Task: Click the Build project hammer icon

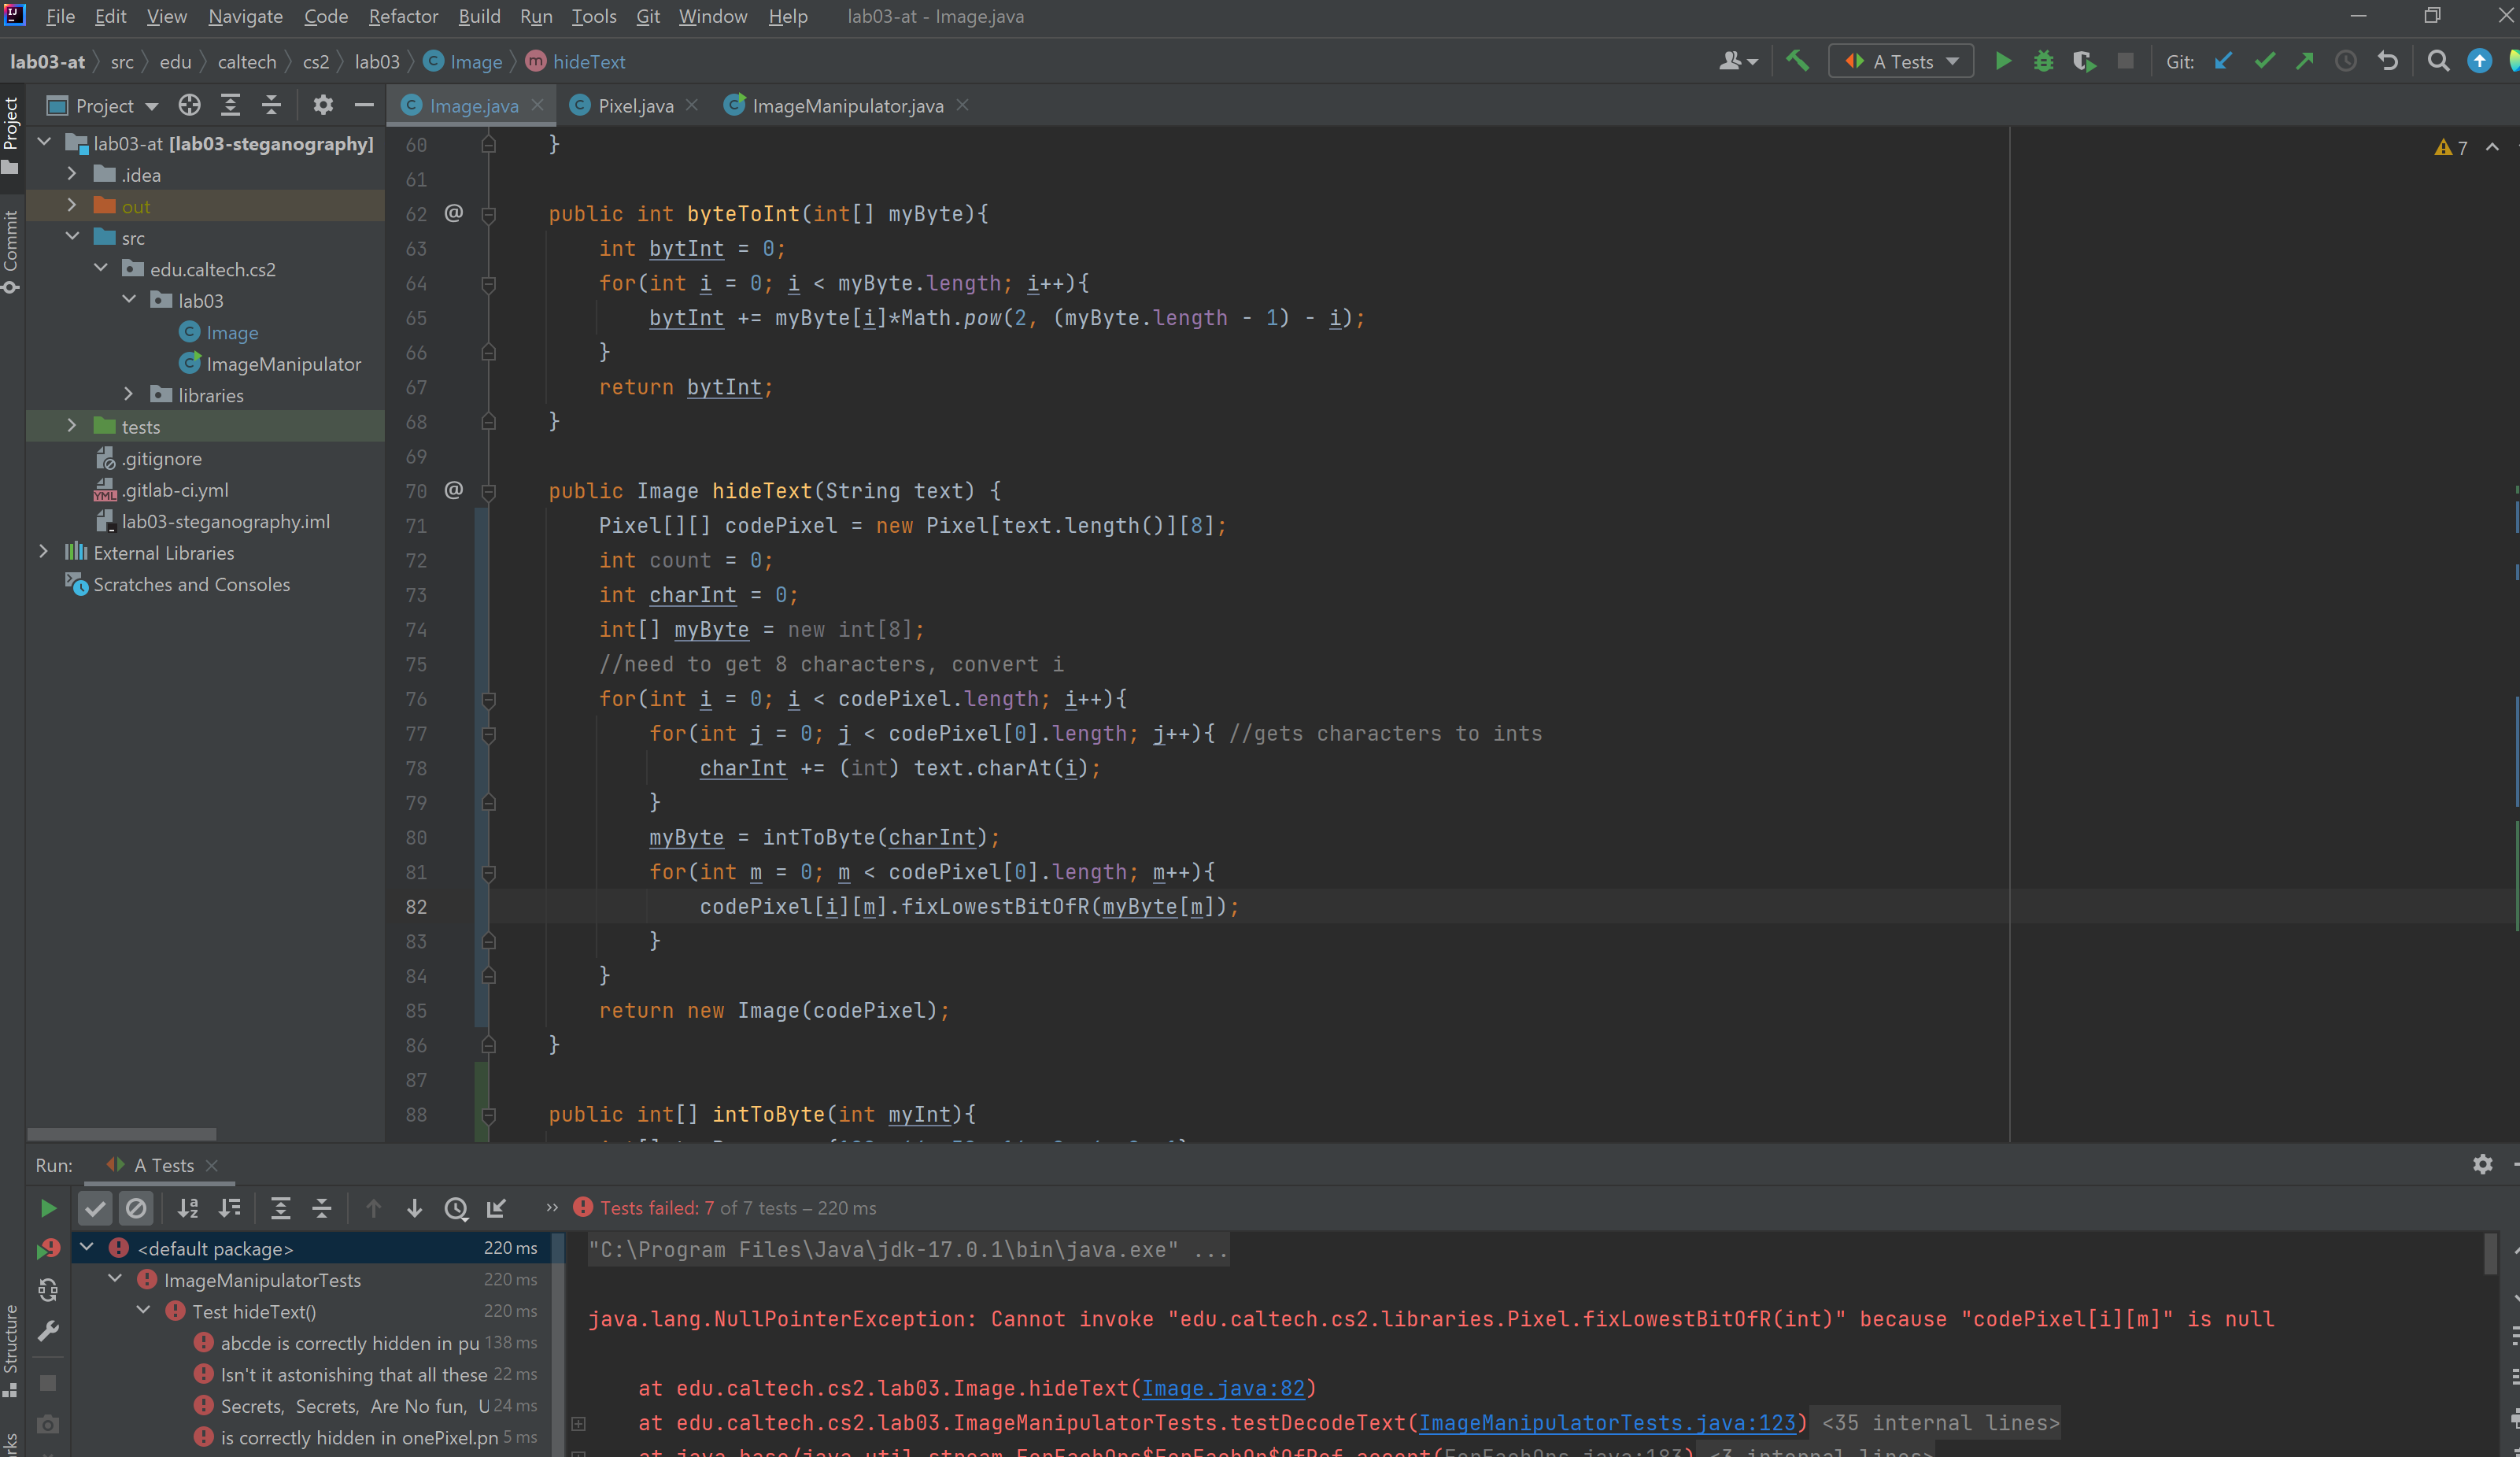Action: click(x=1797, y=61)
